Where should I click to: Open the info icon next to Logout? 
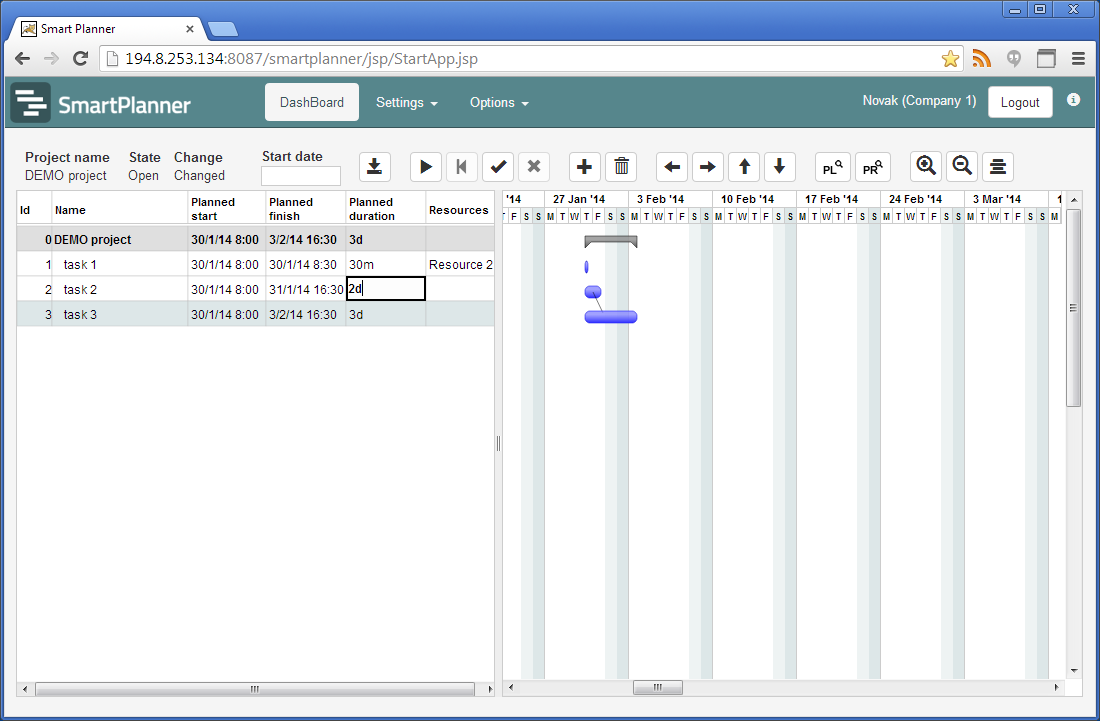(1073, 100)
